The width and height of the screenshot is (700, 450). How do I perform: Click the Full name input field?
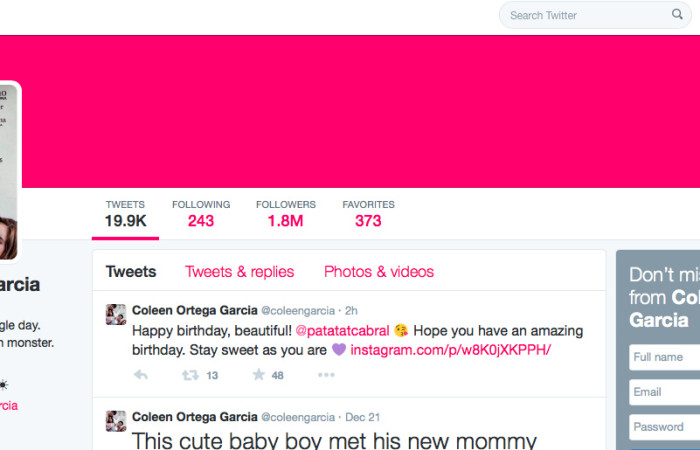[665, 357]
